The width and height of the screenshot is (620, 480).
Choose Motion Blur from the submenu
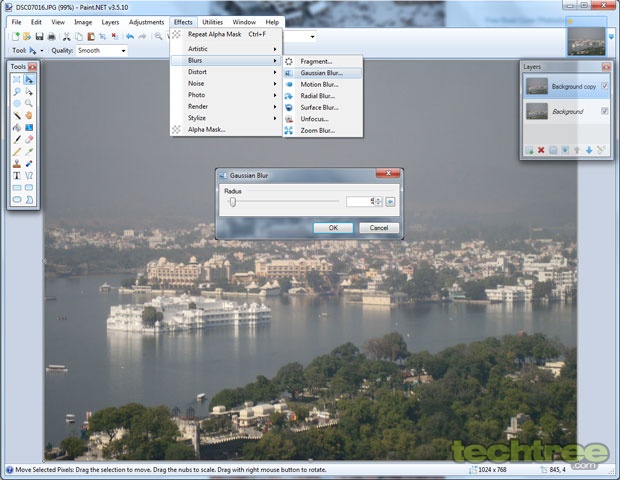[323, 84]
